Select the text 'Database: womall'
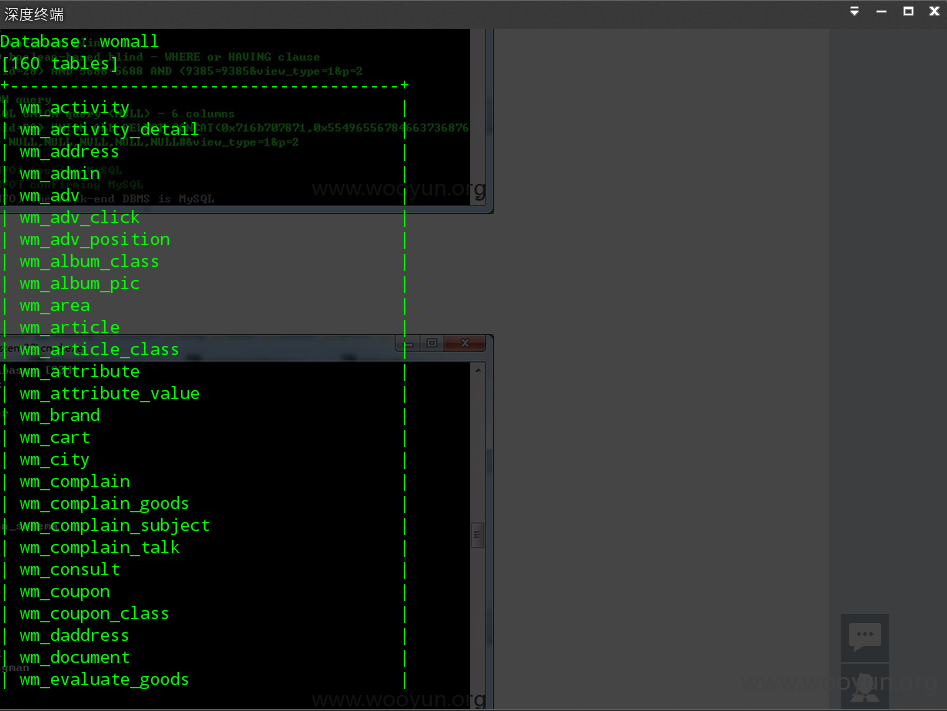This screenshot has width=947, height=711. [79, 41]
